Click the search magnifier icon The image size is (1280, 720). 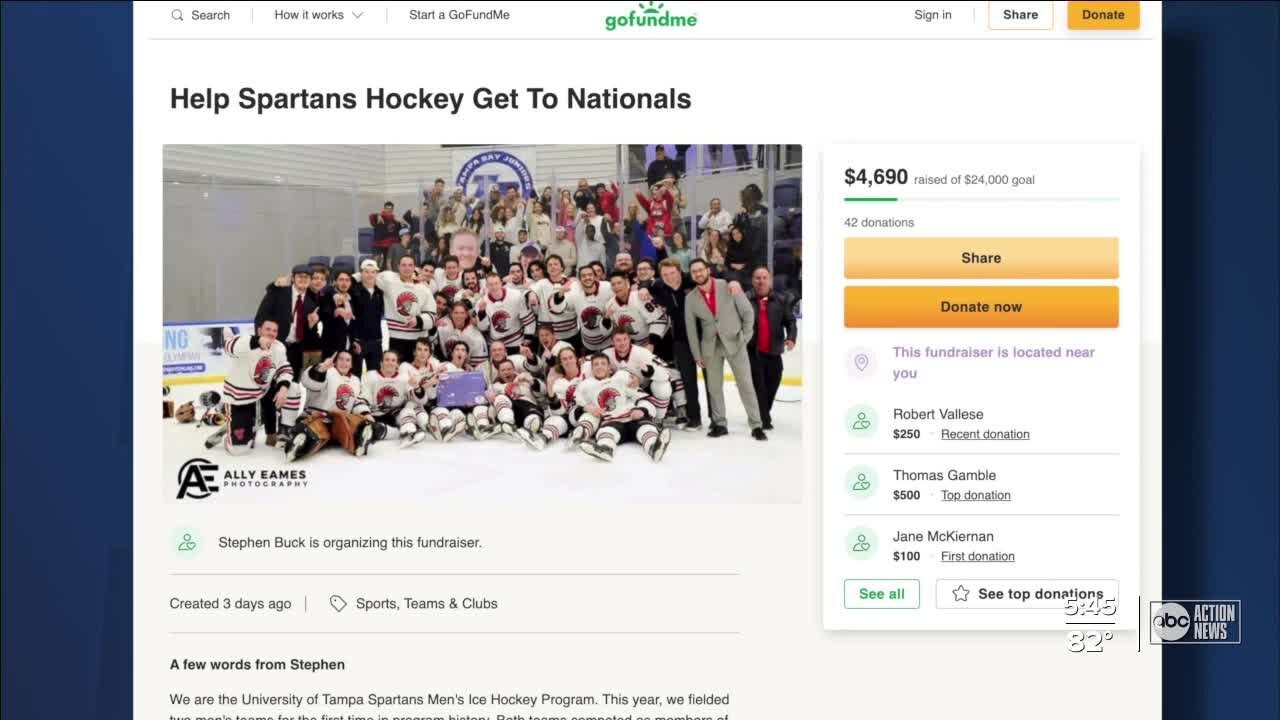click(178, 15)
